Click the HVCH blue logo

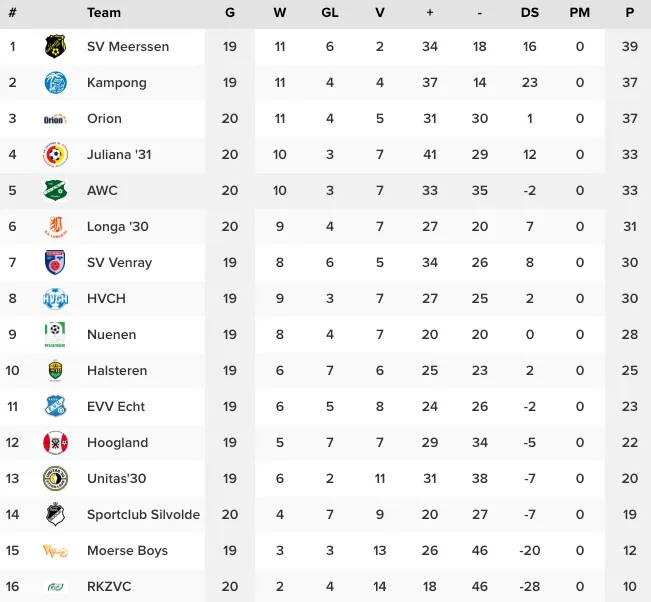pos(55,299)
